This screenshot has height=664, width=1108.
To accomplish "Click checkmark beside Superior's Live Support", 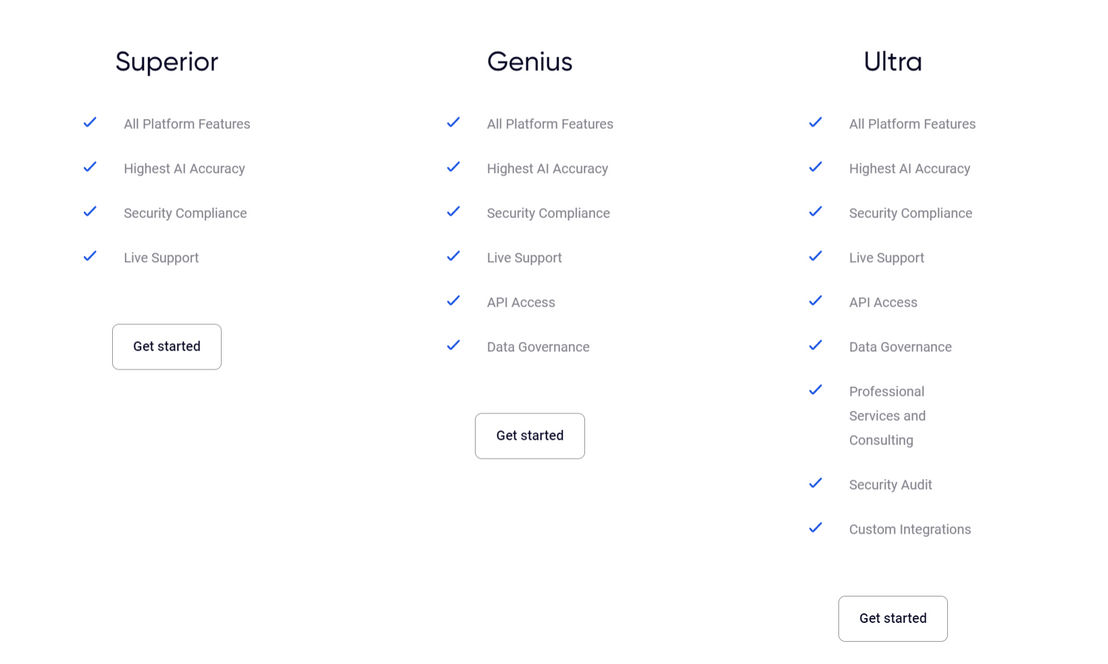I will pyautogui.click(x=90, y=256).
